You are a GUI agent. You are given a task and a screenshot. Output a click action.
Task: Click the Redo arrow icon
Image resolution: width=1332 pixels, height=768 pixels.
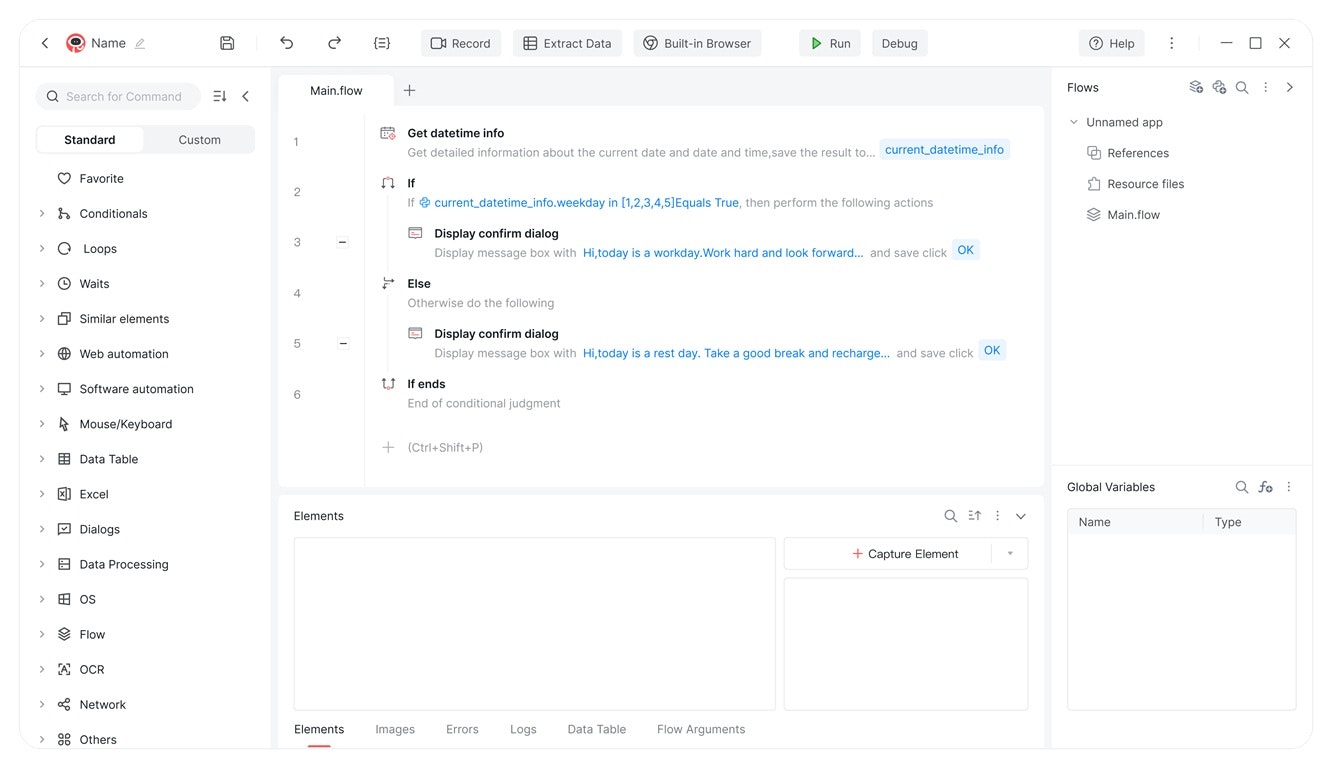[334, 43]
